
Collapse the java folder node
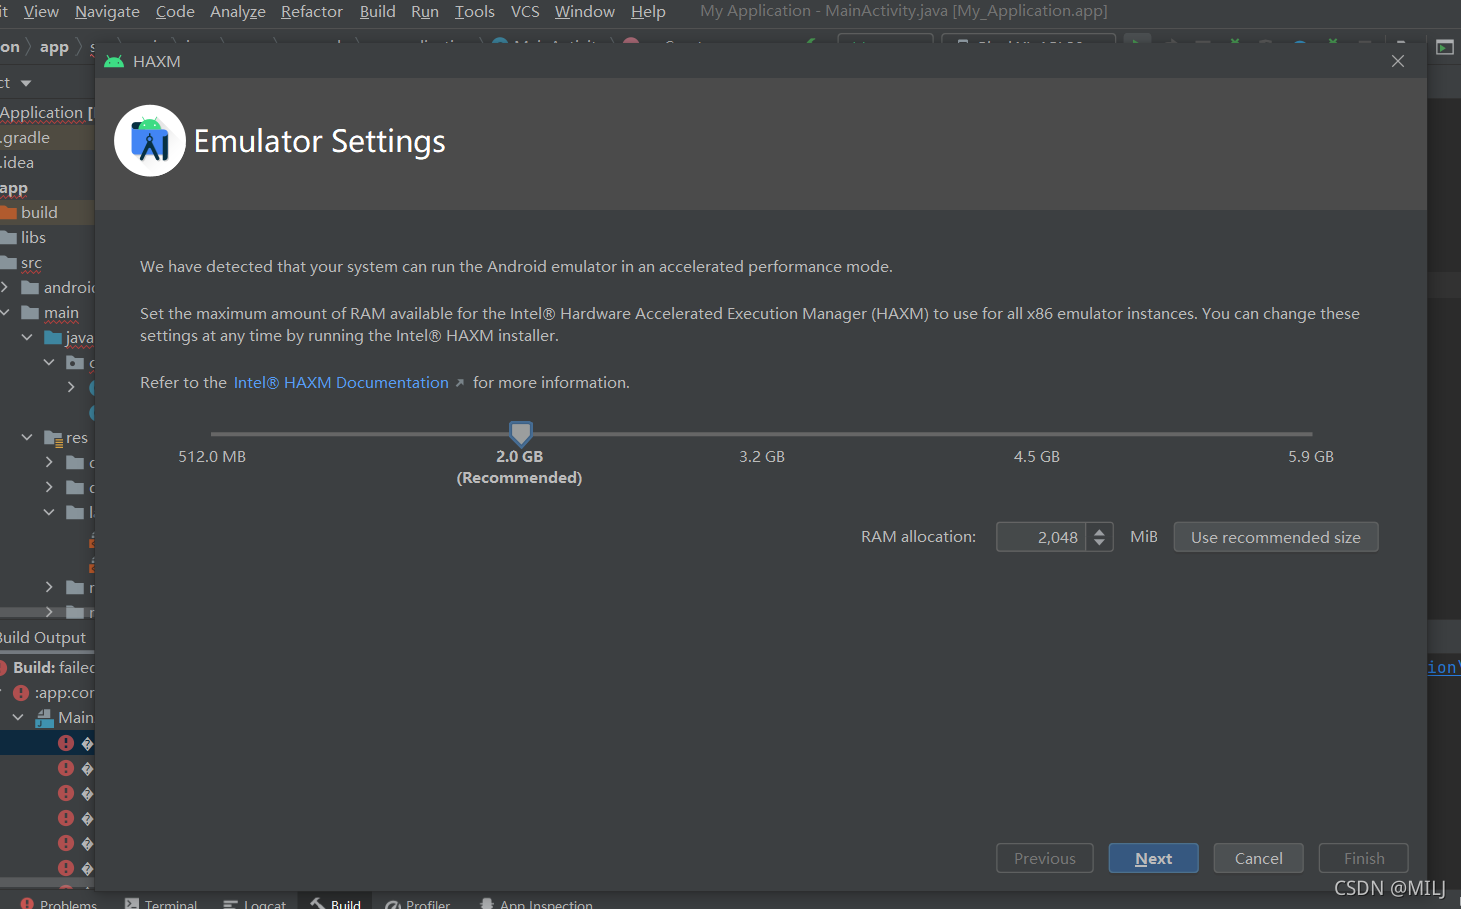click(27, 337)
